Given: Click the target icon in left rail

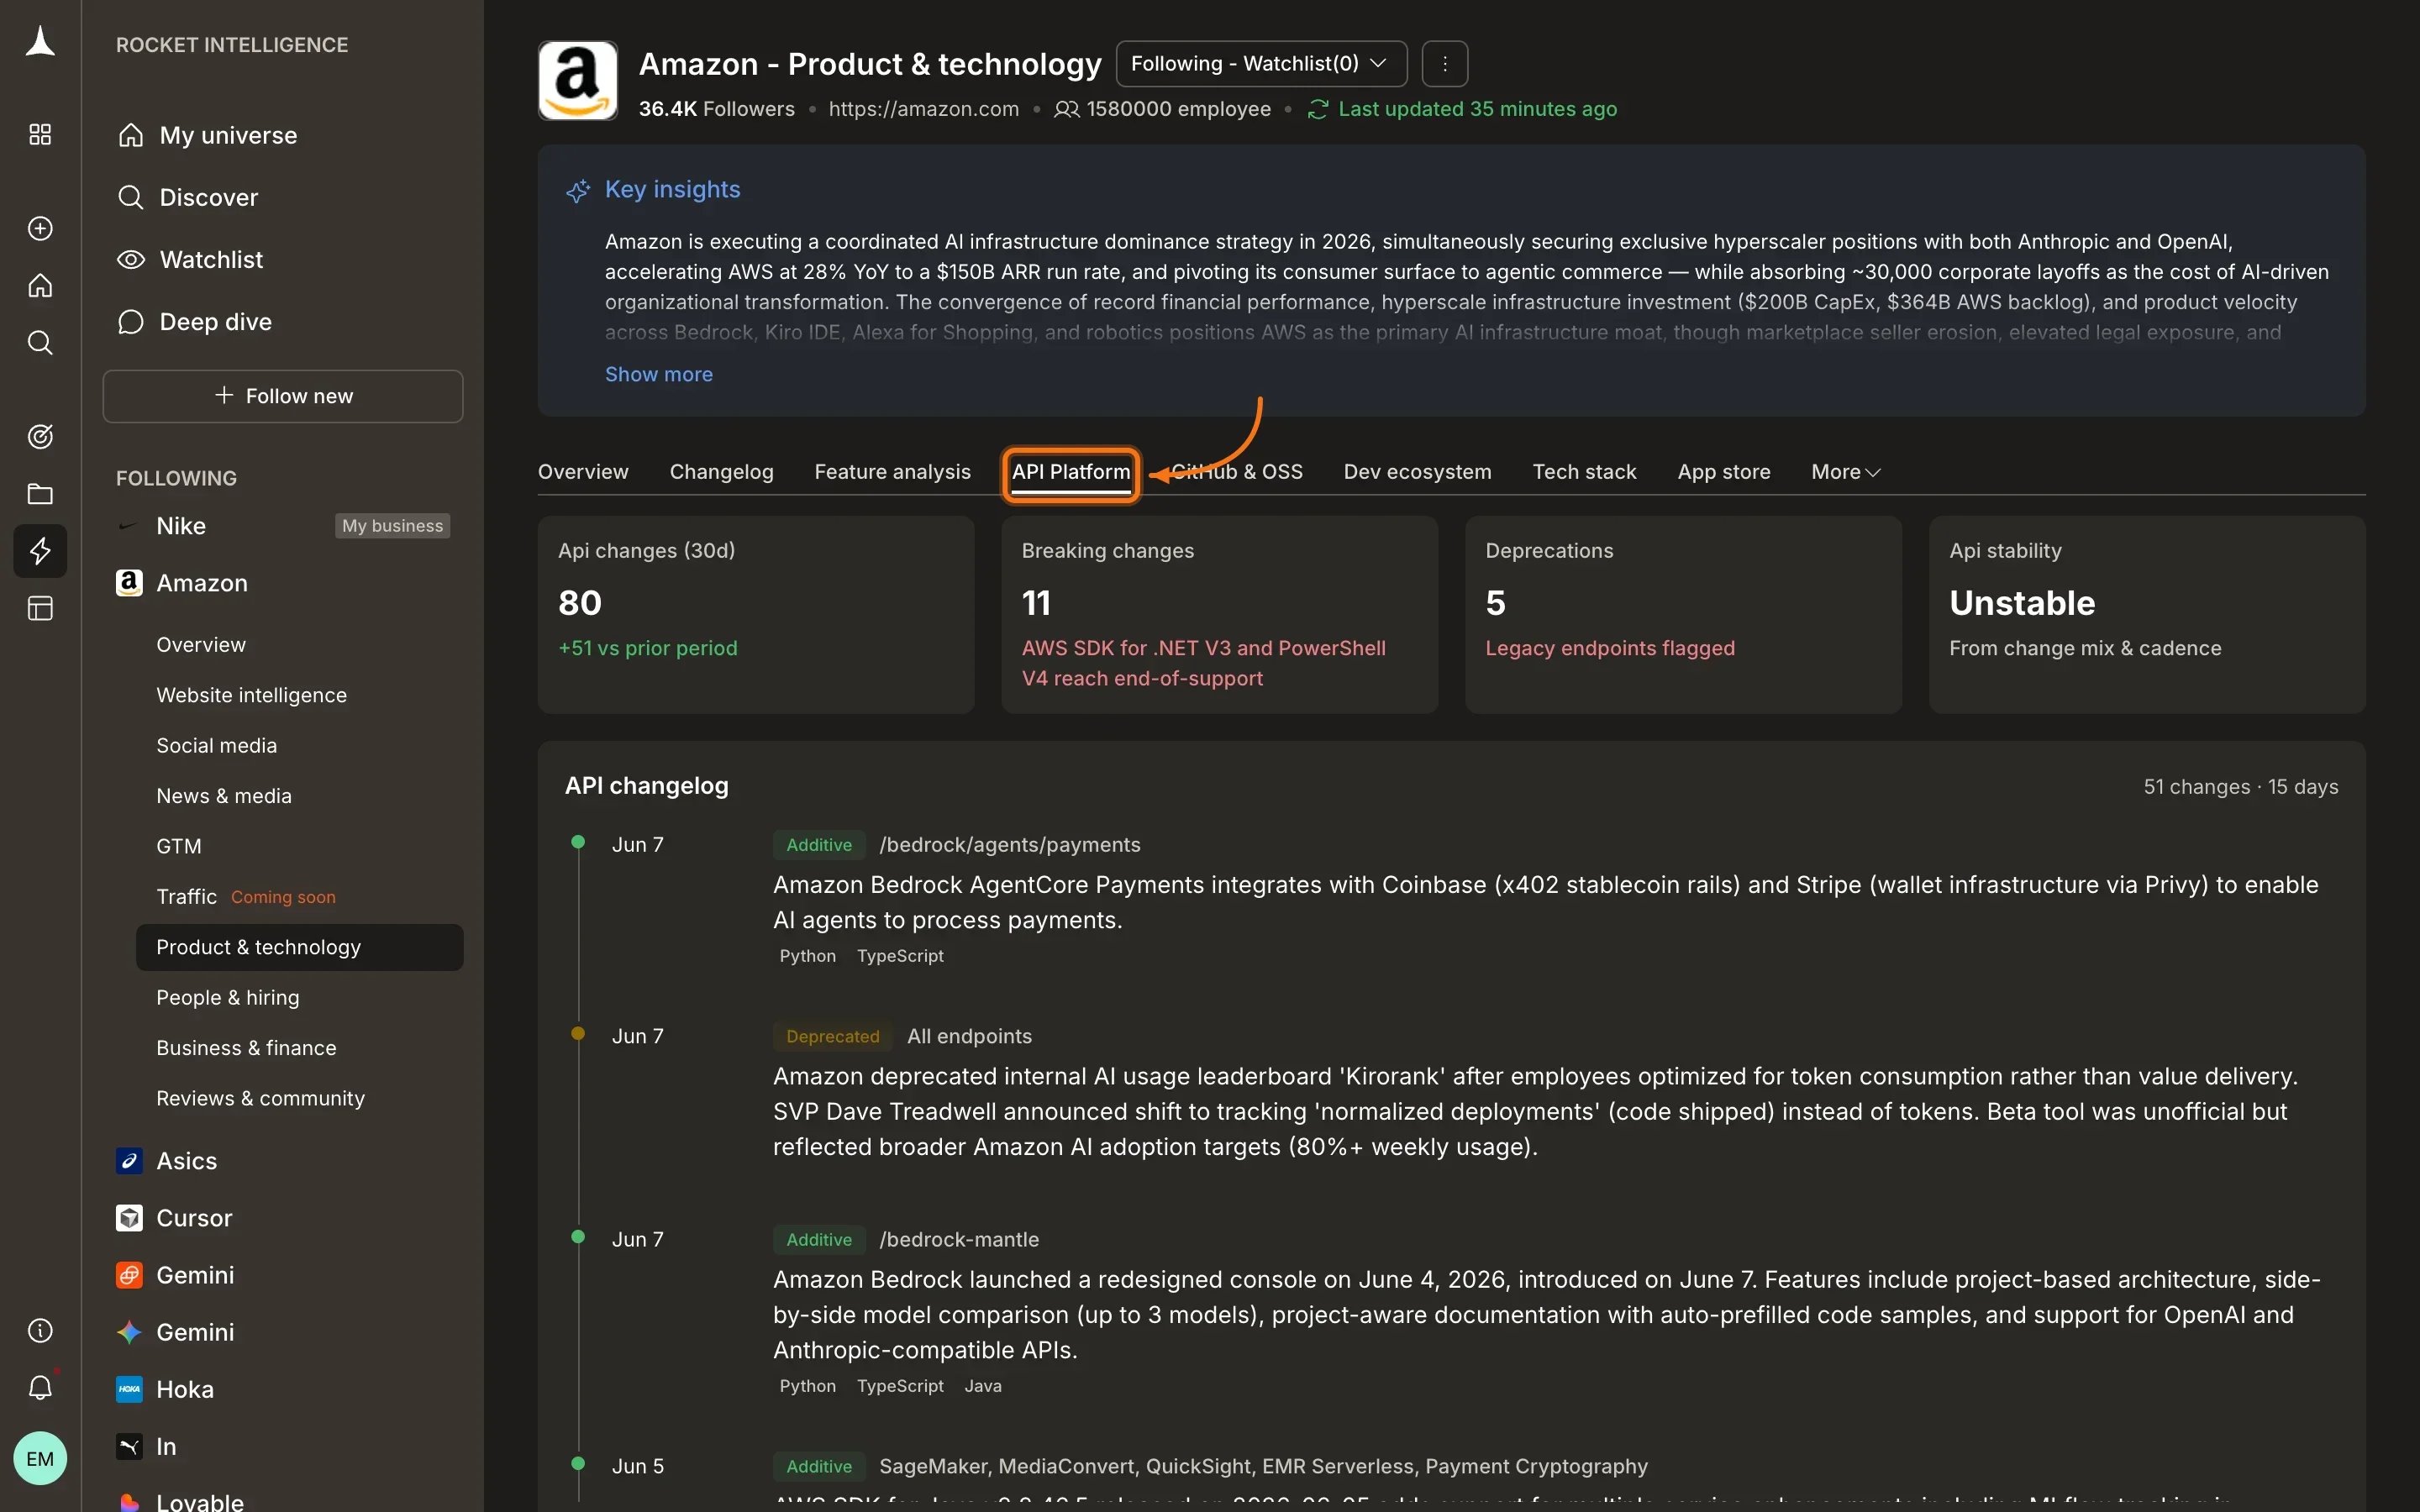Looking at the screenshot, I should pos(40,436).
